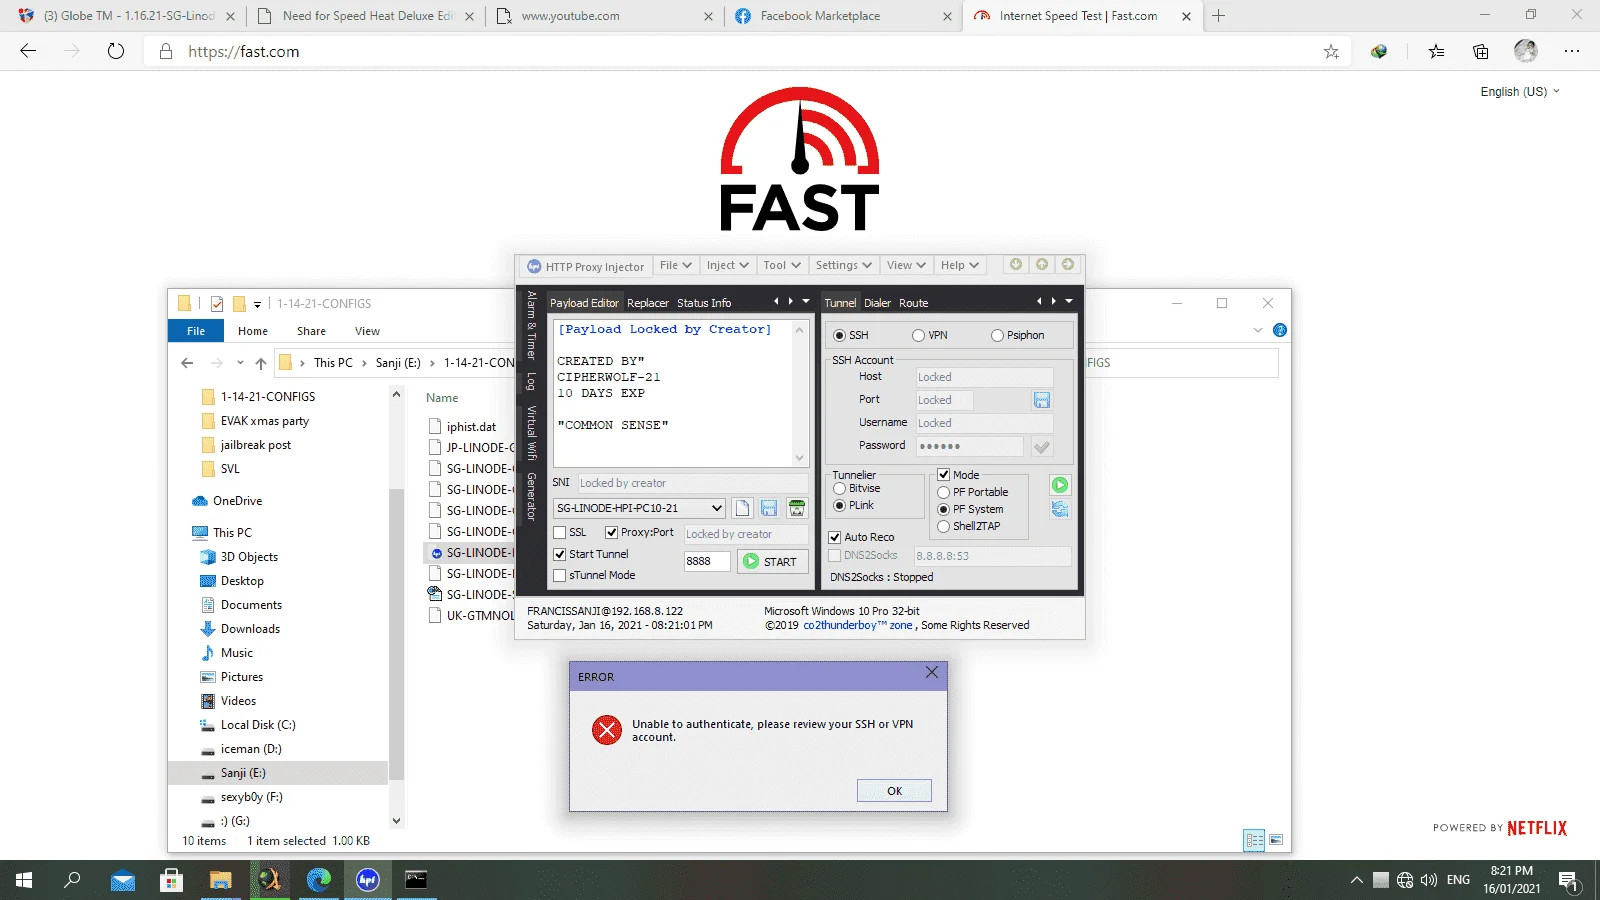This screenshot has width=1600, height=900.
Task: Select Shell2TAP mode
Action: [x=943, y=526]
